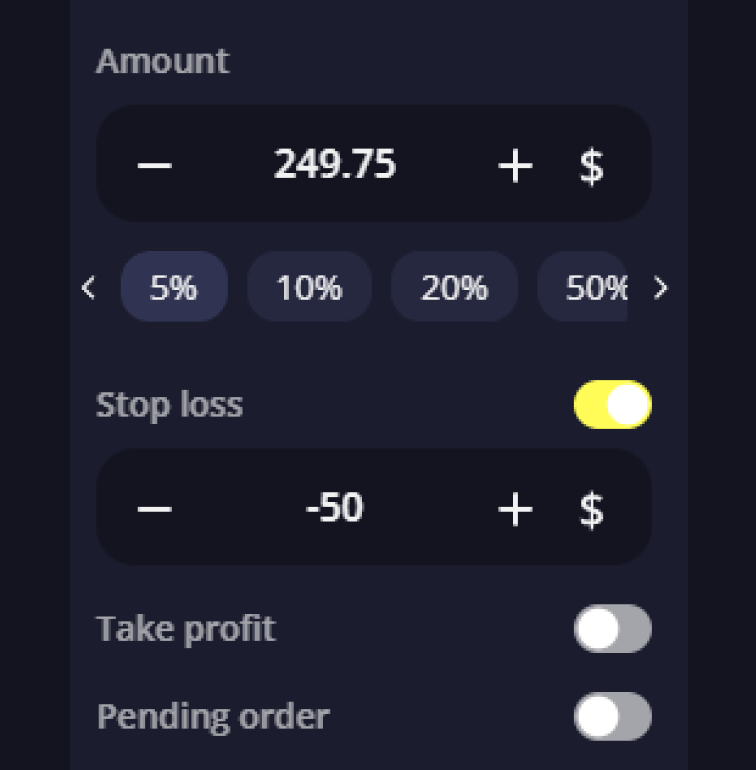Show more percentage options with right chevron
The width and height of the screenshot is (756, 770).
660,288
